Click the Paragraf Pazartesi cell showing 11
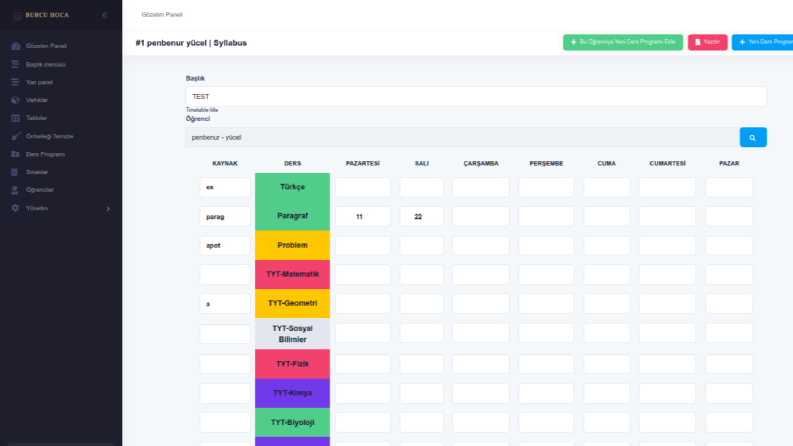 coord(363,216)
